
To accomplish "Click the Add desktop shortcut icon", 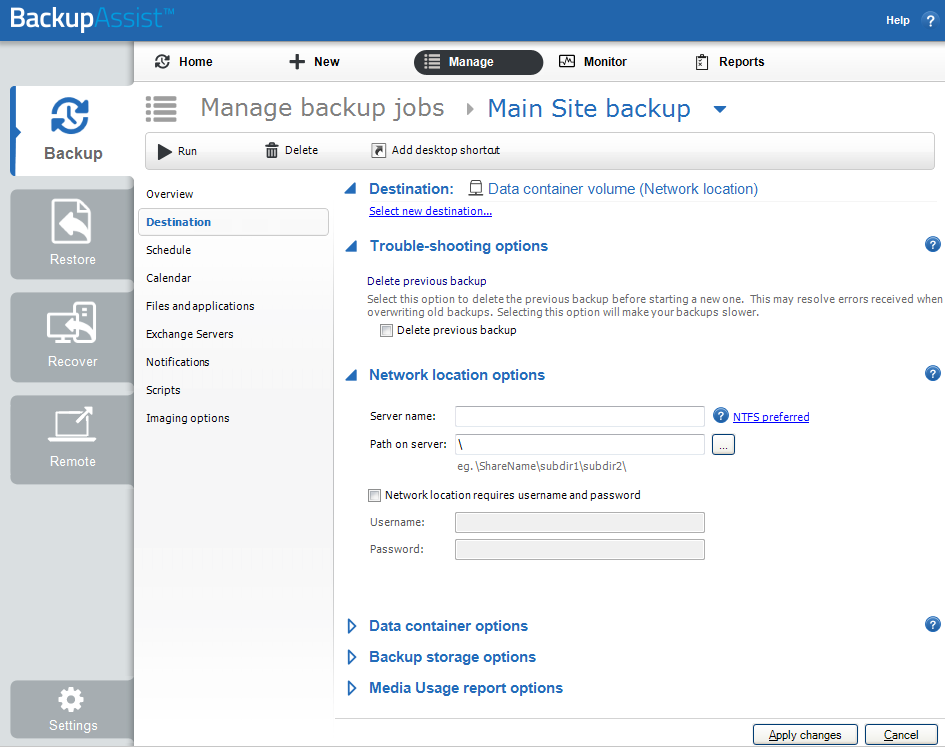I will tap(378, 150).
